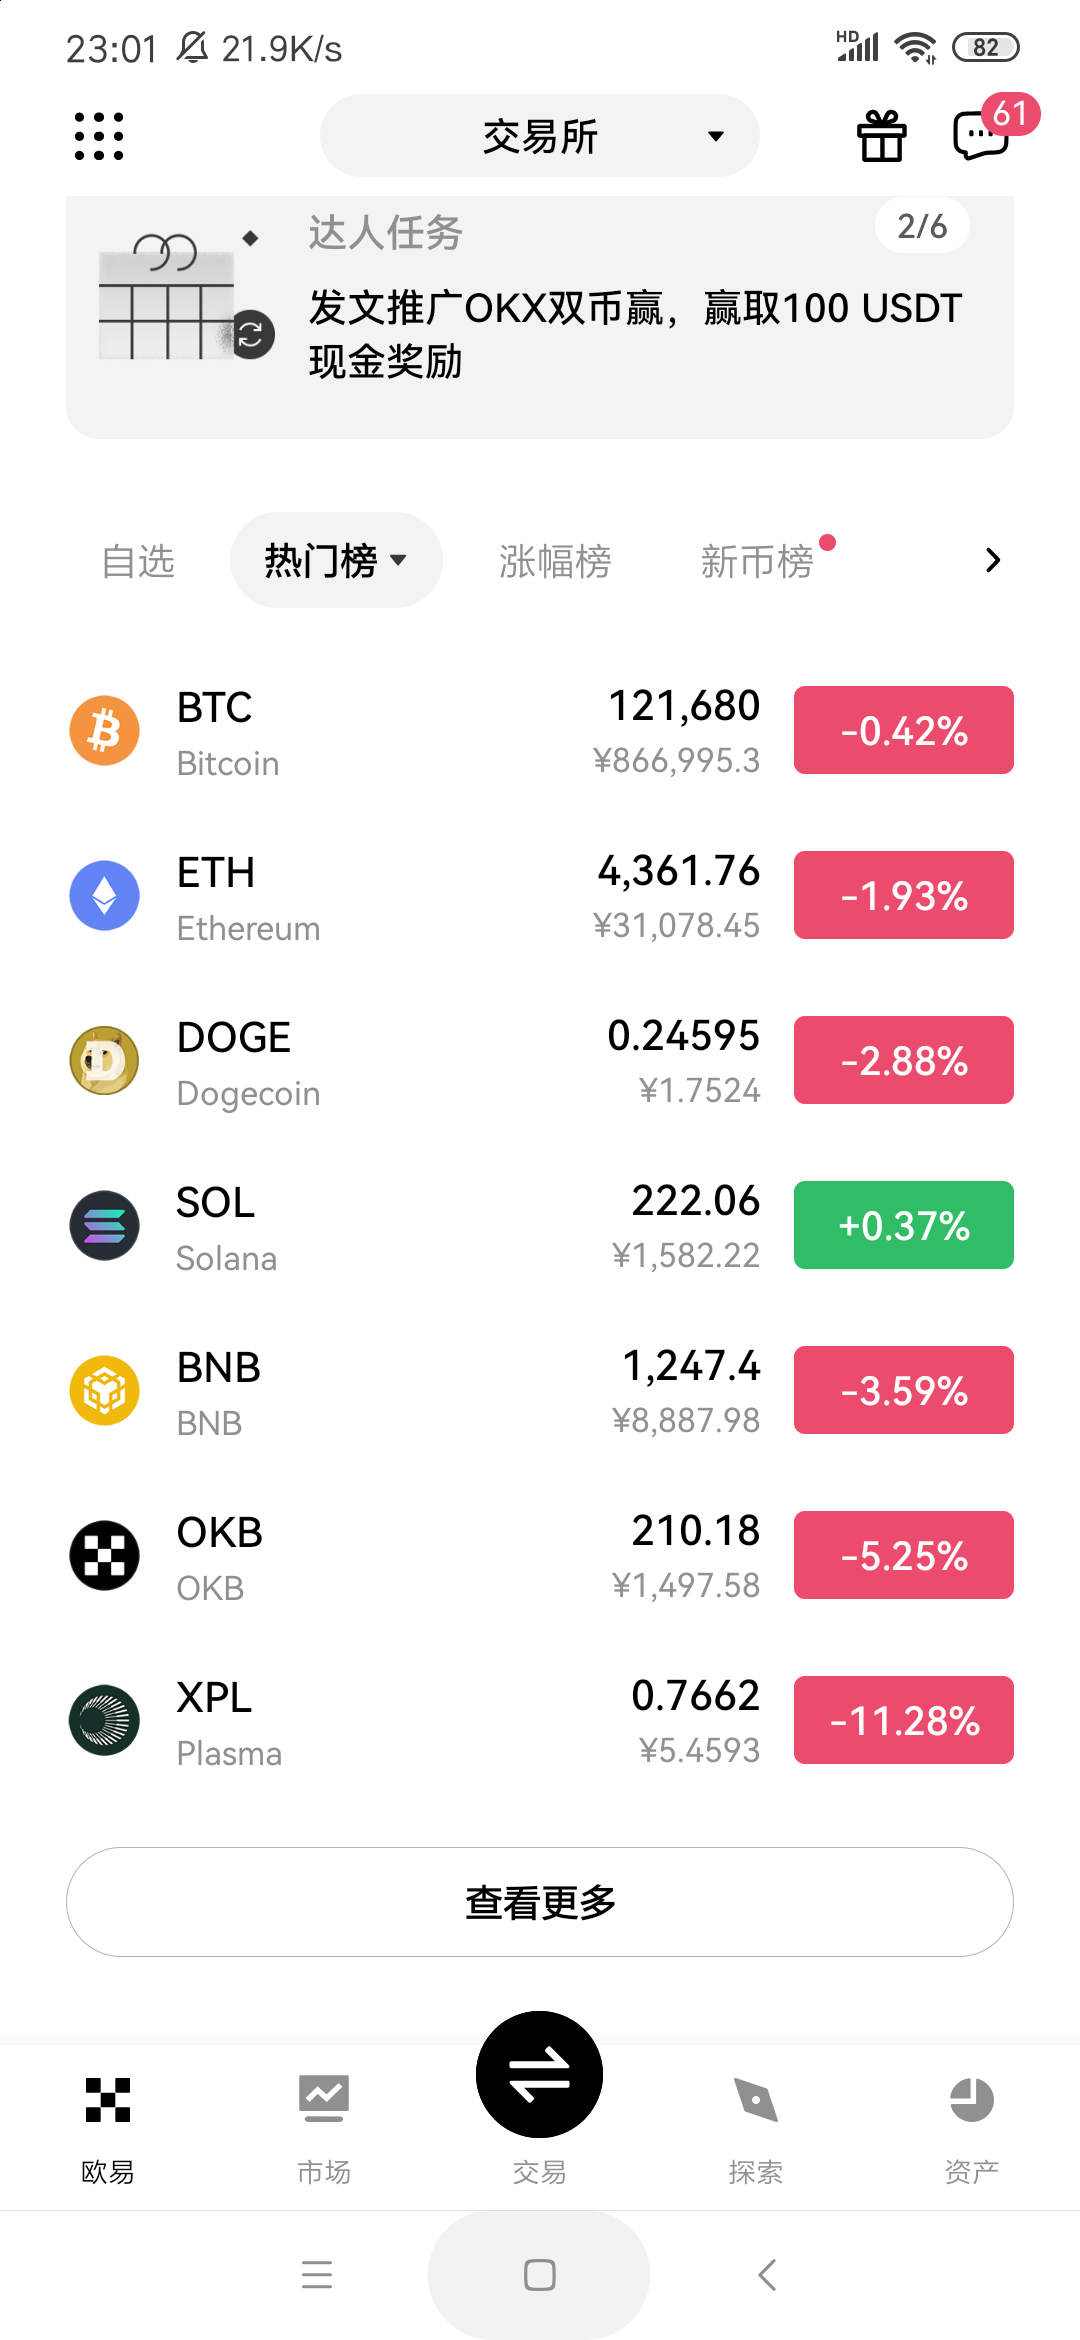Viewport: 1080px width, 2340px height.
Task: Switch to 新币榜 new coins tab
Action: click(x=757, y=561)
